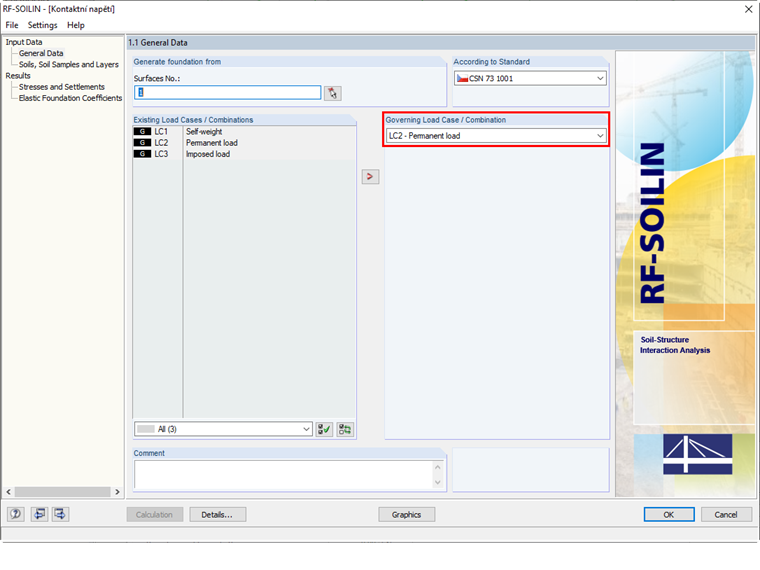Open the Help menu
Viewport: 760px width, 570px height.
(x=76, y=25)
